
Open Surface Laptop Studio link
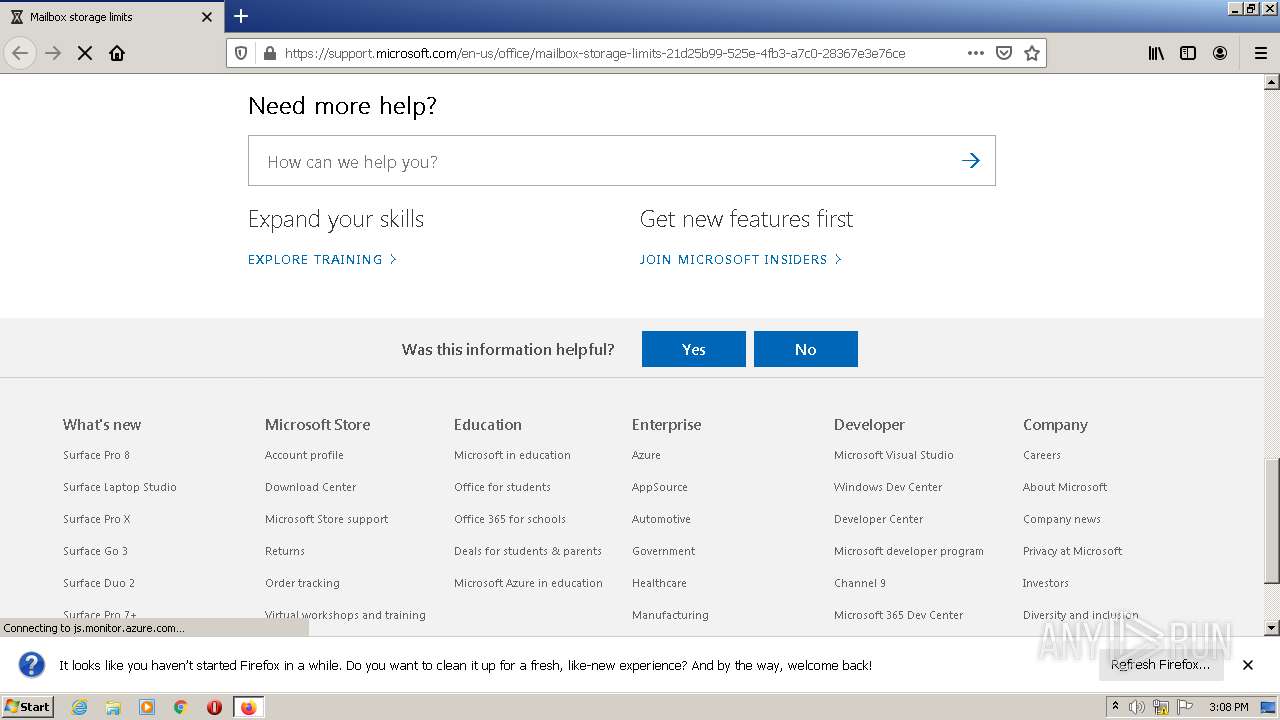point(120,487)
